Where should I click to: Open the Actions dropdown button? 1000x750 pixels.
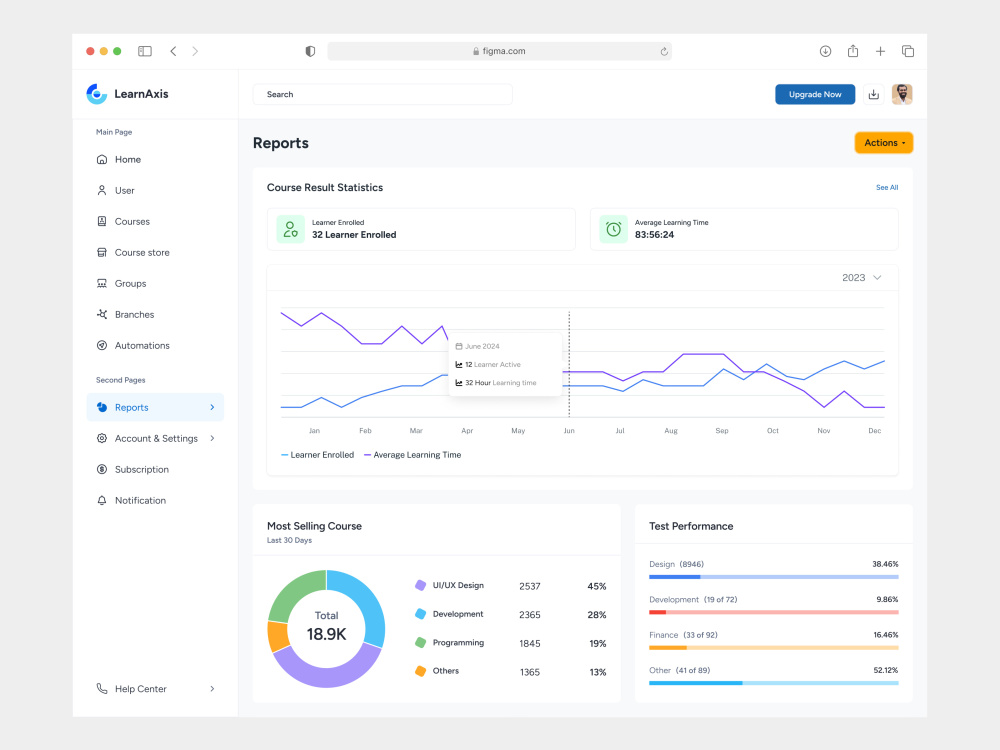[x=884, y=143]
